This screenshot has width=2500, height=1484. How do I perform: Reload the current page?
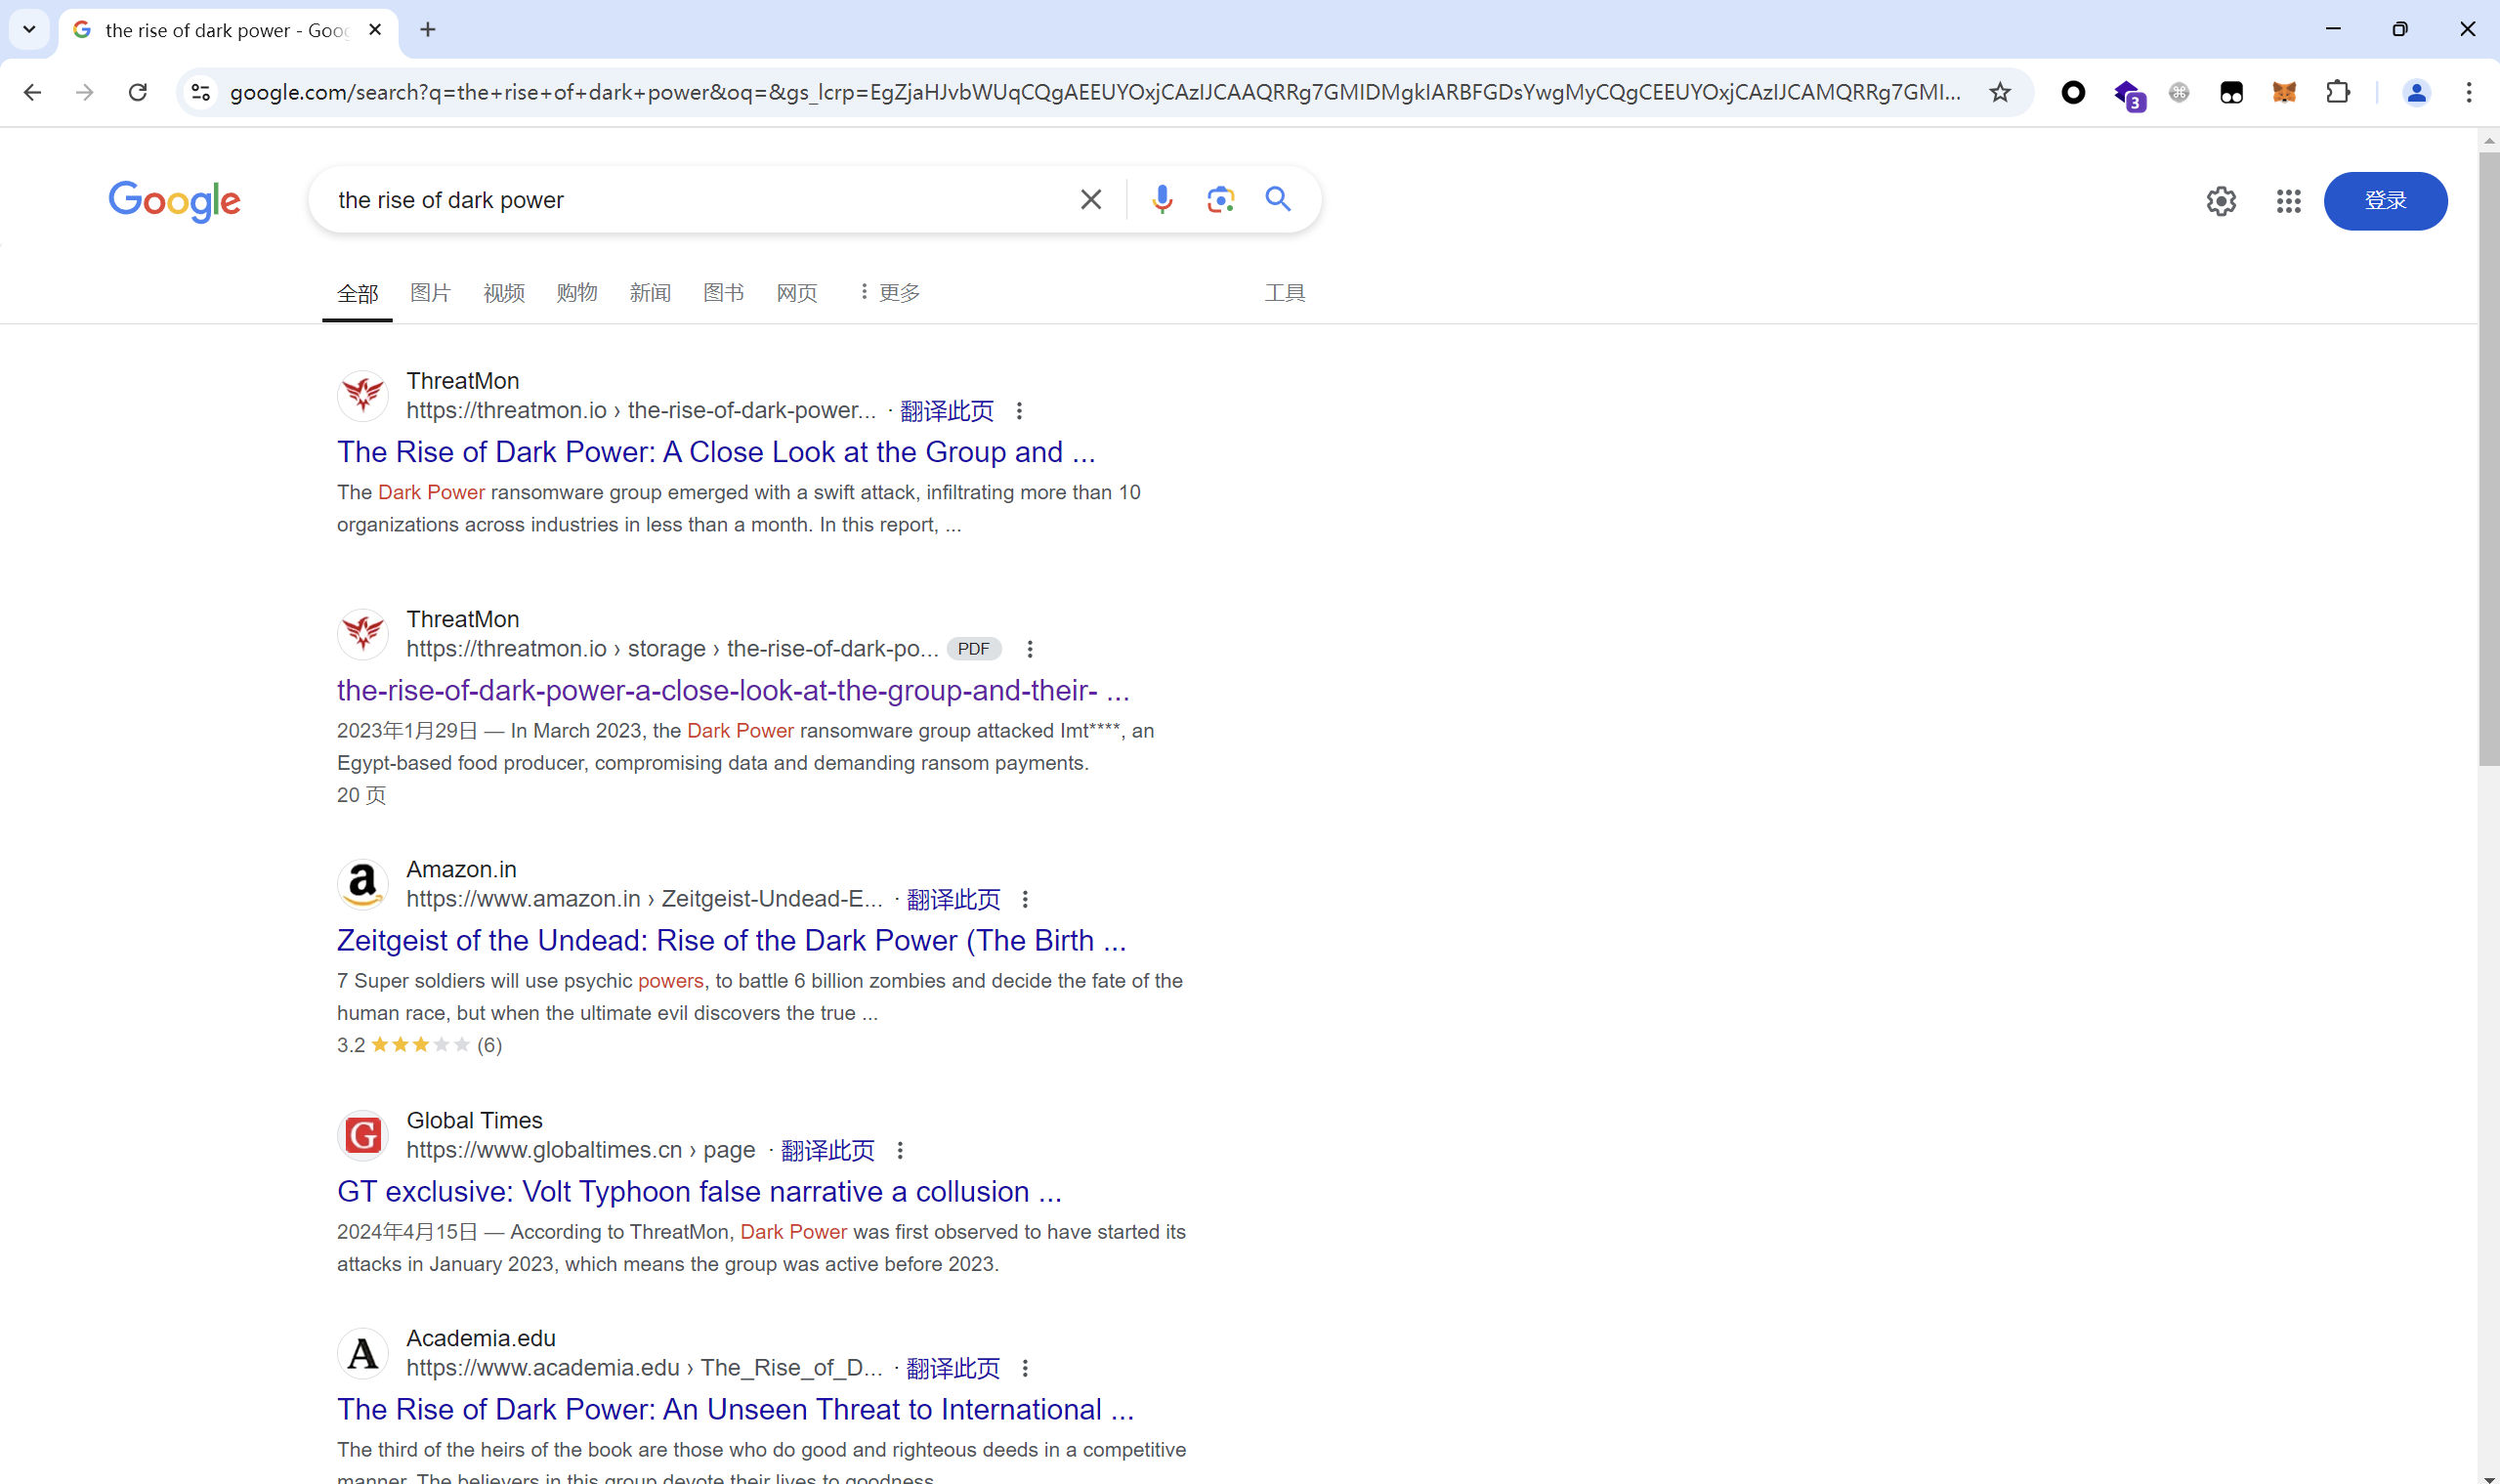click(x=138, y=92)
